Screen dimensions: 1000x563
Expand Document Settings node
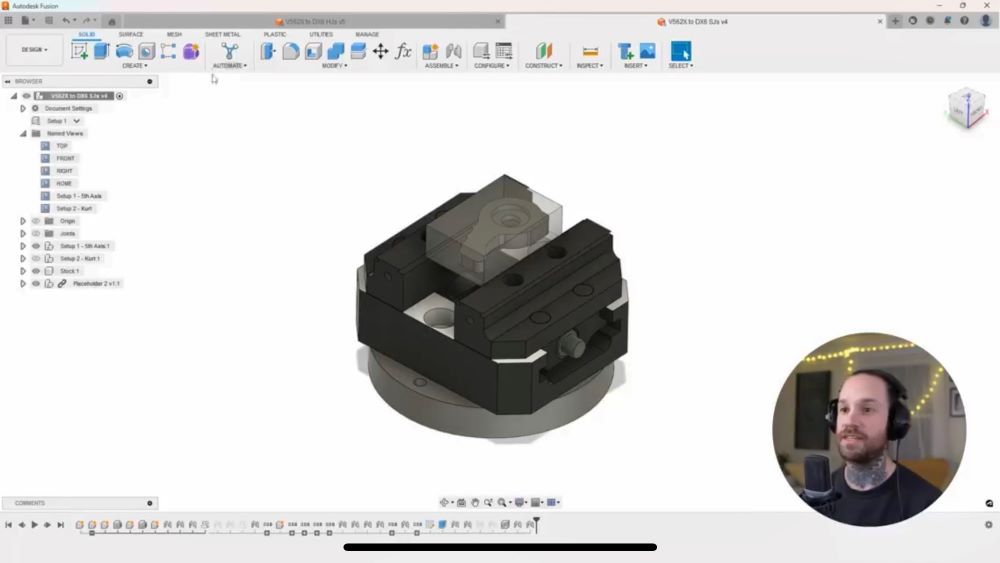pos(23,108)
